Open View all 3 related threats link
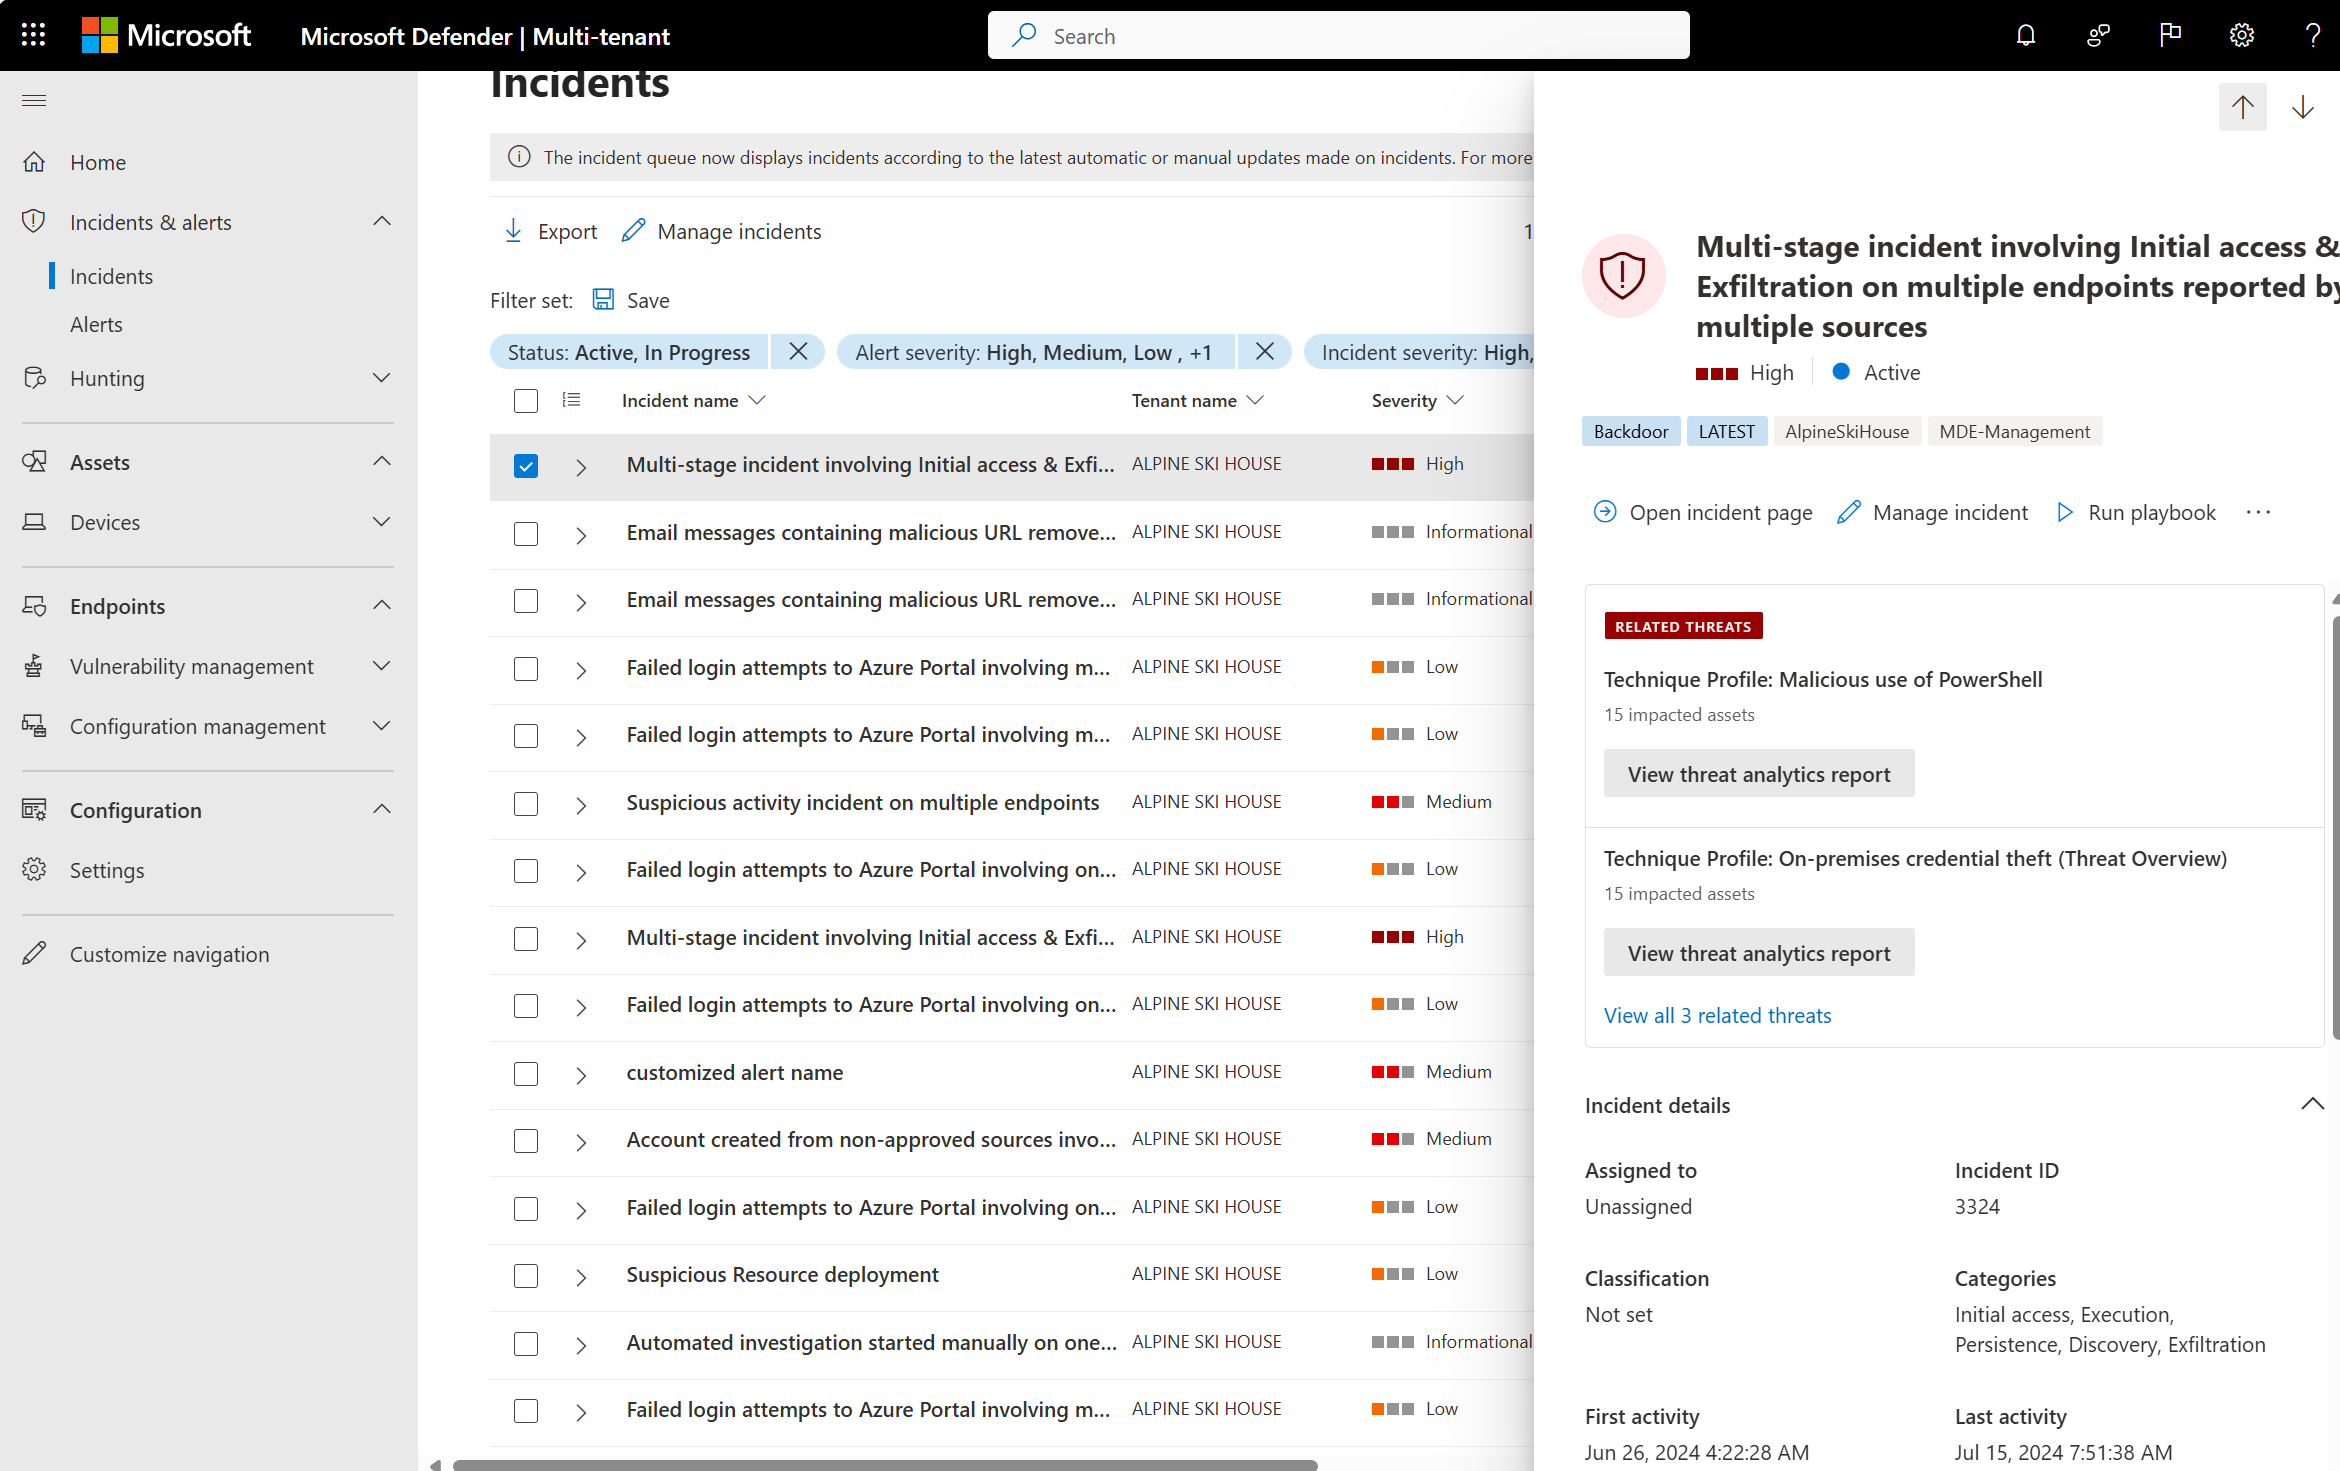The height and width of the screenshot is (1471, 2340). click(x=1717, y=1015)
